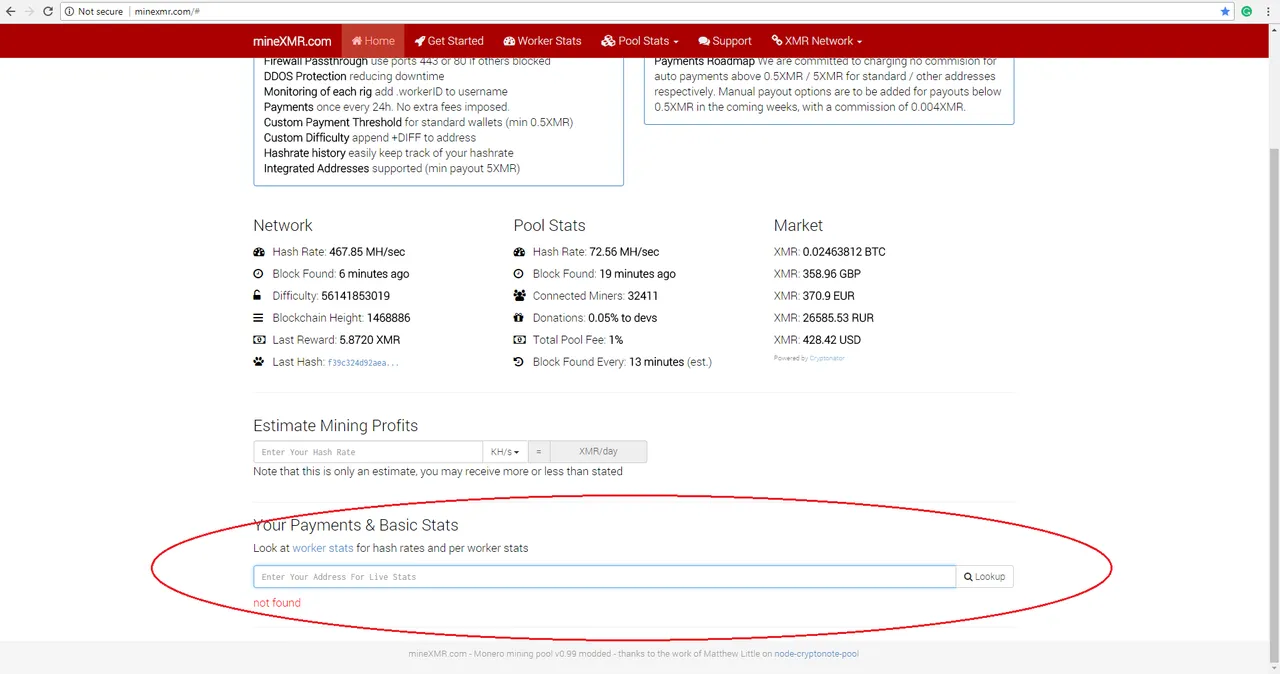Select the XMR price 428.42 USD
This screenshot has width=1280, height=674.
(x=832, y=340)
